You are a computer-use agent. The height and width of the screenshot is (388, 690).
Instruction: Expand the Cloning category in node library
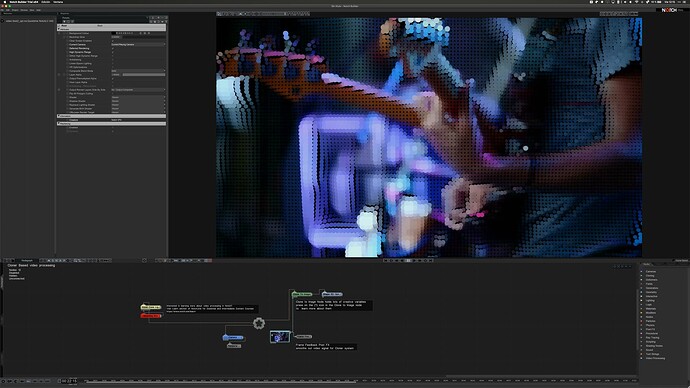641,275
